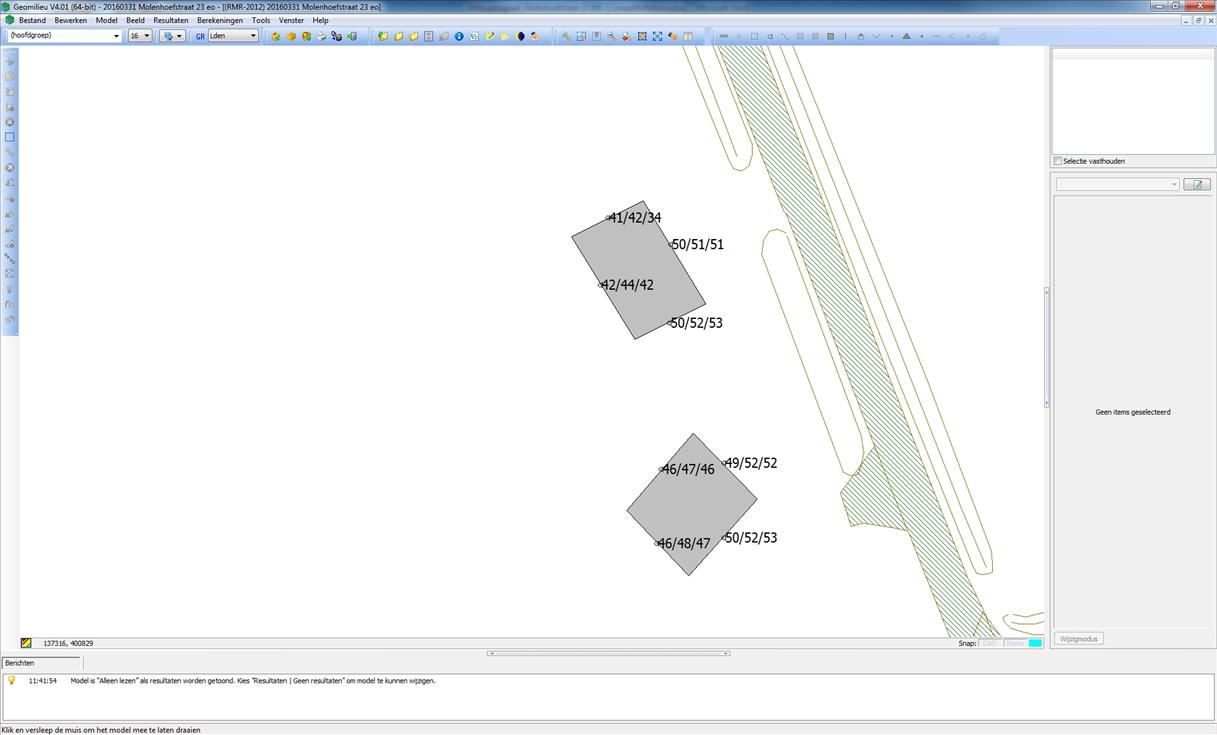Click the cyan snap color swatch

1035,643
